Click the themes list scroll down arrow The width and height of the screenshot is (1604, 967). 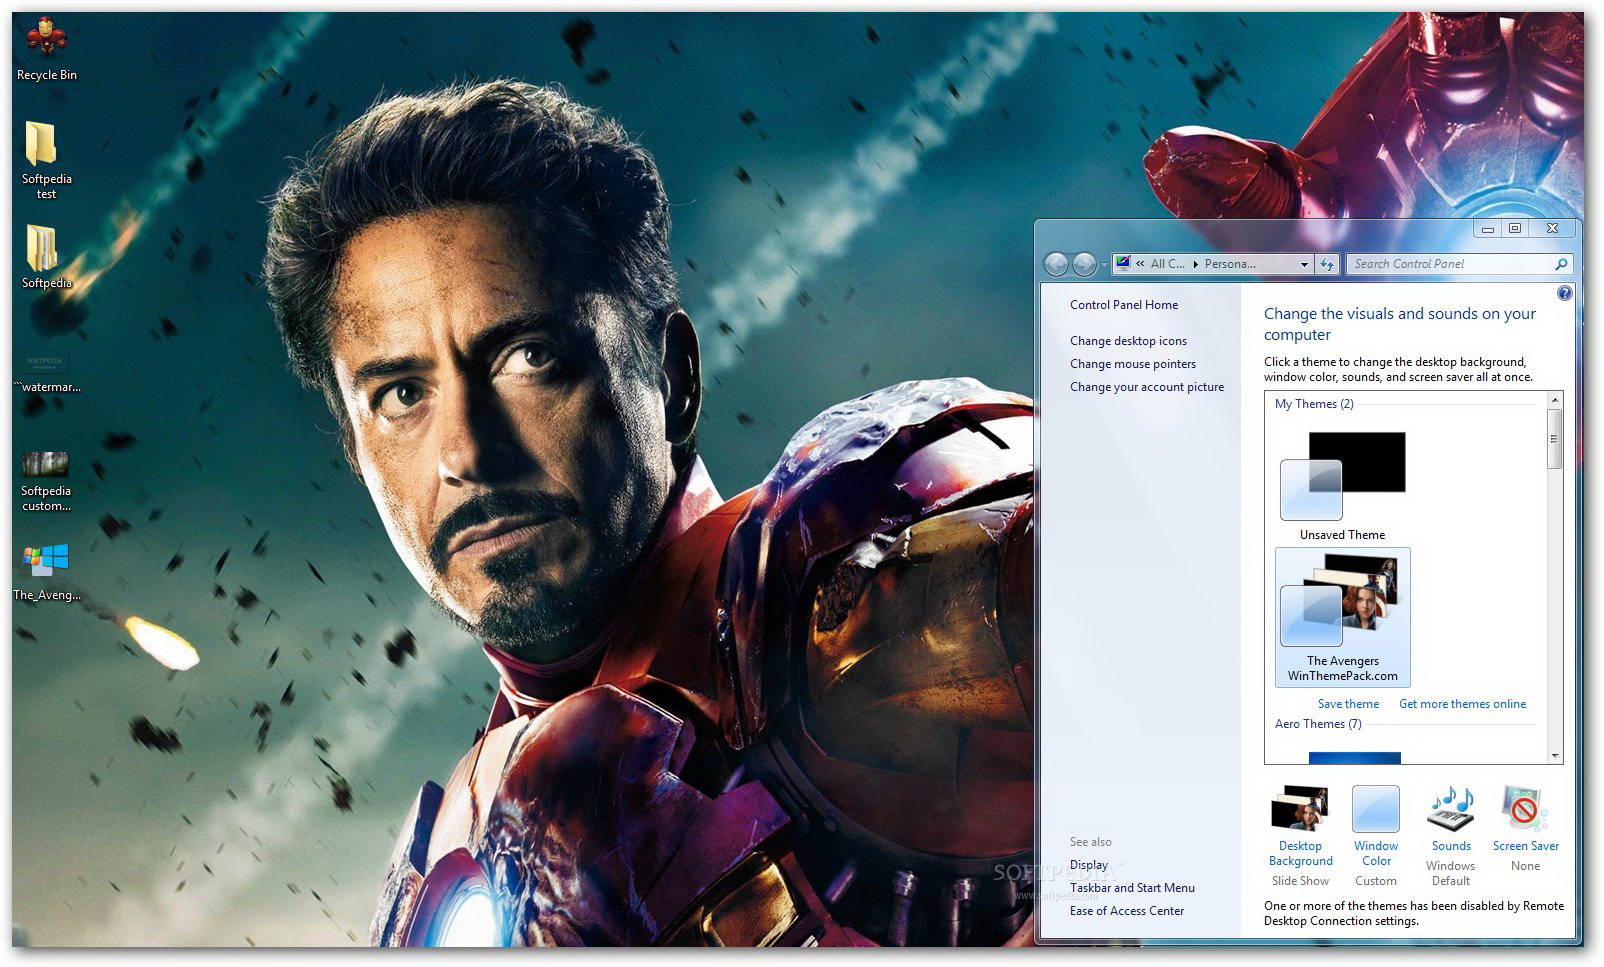1554,756
